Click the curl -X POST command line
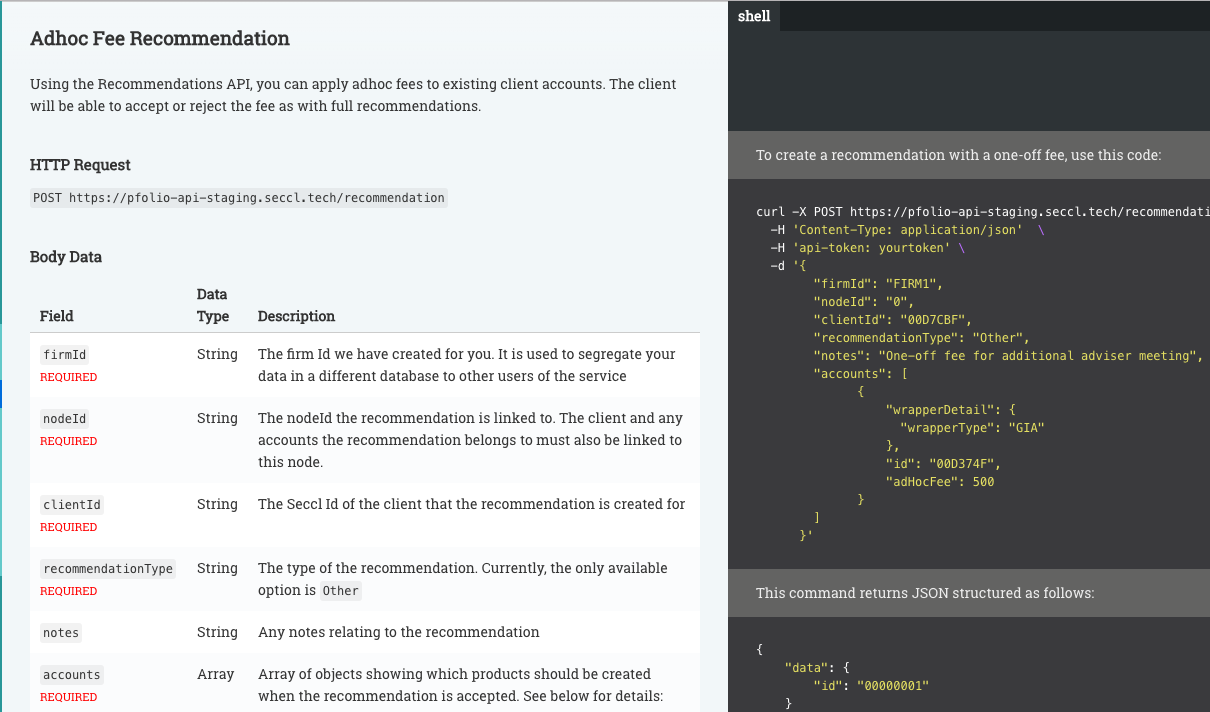Image resolution: width=1210 pixels, height=712 pixels. [980, 212]
